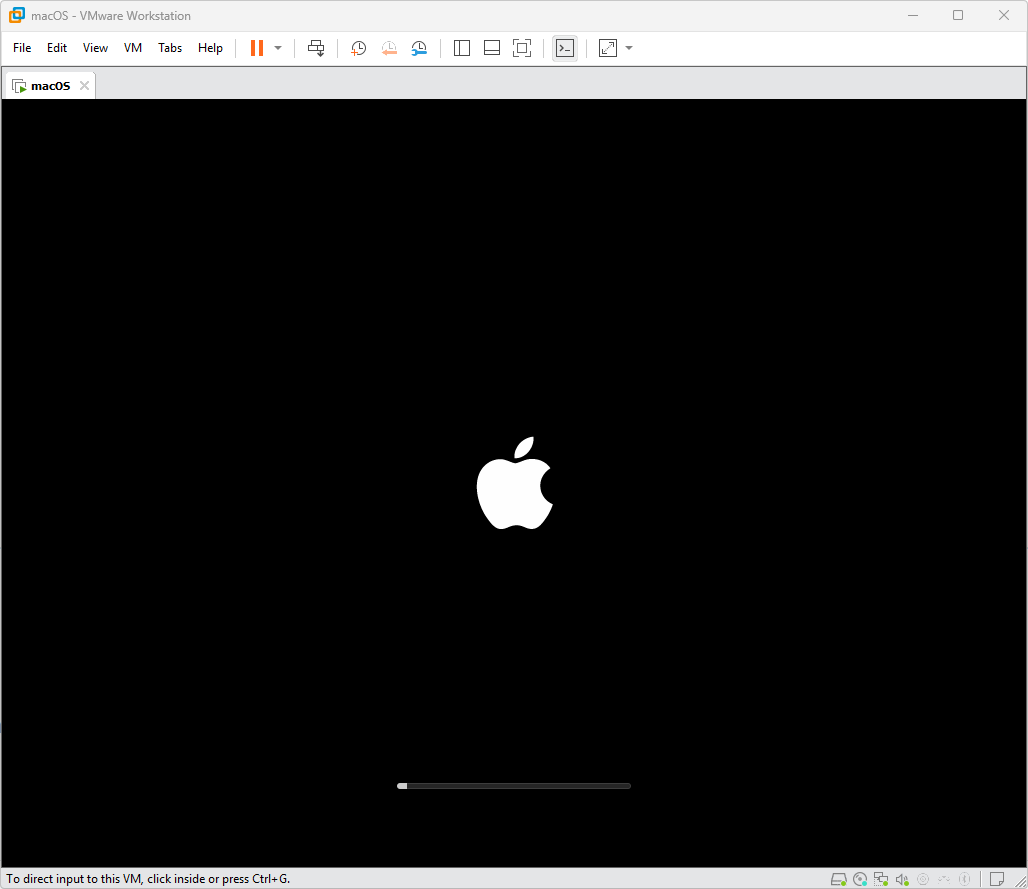Open the View menu
The height and width of the screenshot is (889, 1028).
click(95, 48)
